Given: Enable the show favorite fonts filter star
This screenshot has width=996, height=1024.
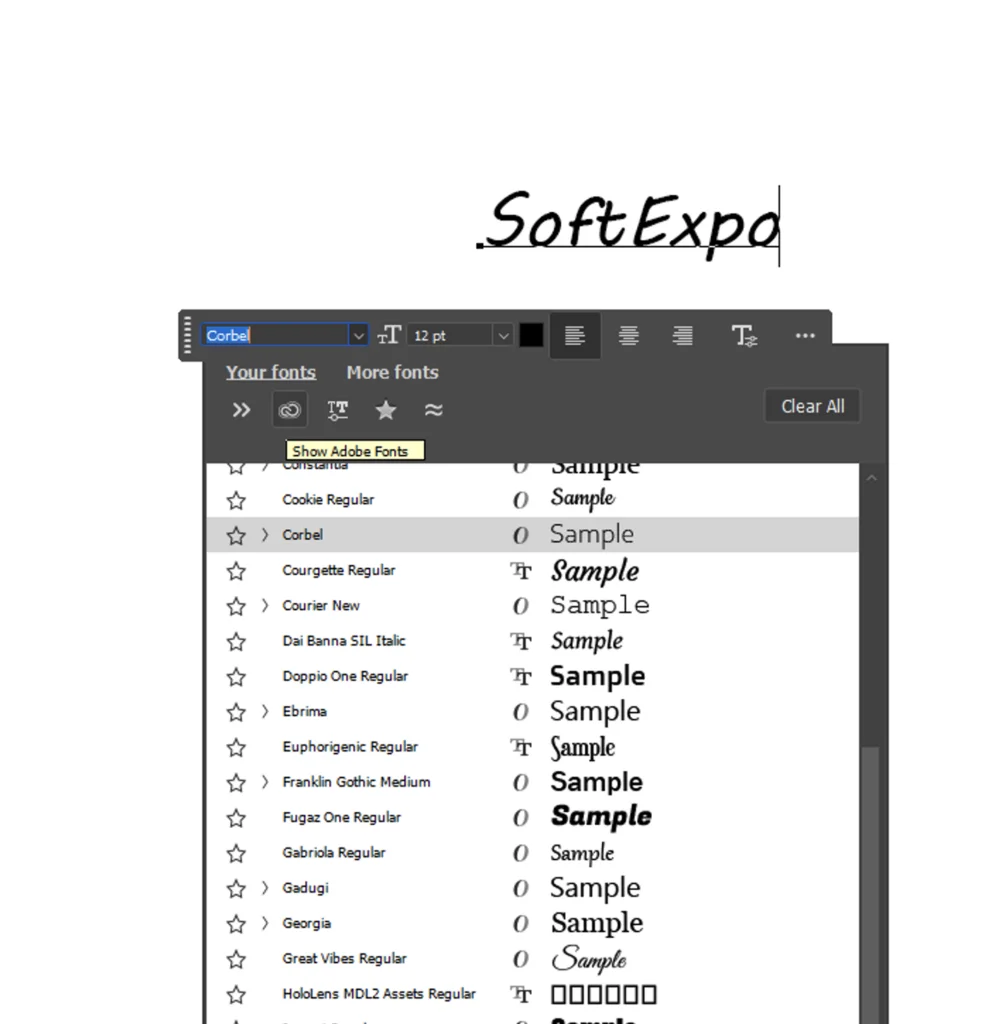Looking at the screenshot, I should [386, 409].
